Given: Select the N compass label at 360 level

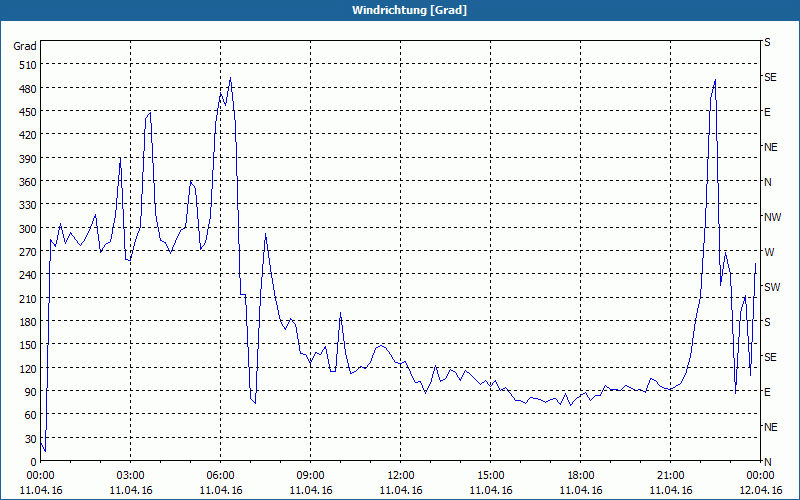Looking at the screenshot, I should [x=767, y=182].
